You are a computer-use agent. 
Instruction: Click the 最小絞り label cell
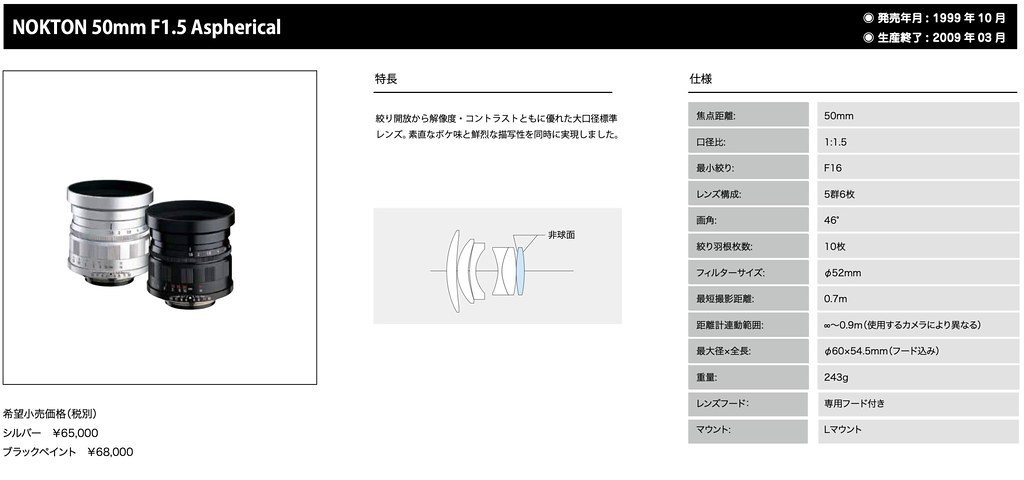coord(748,167)
